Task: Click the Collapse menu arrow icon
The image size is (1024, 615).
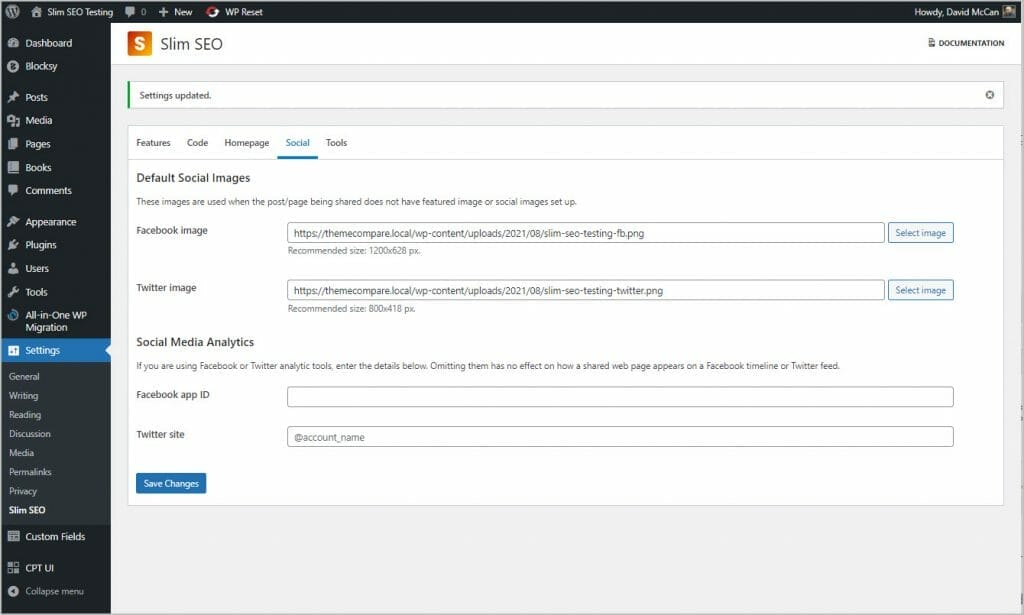Action: 13,591
